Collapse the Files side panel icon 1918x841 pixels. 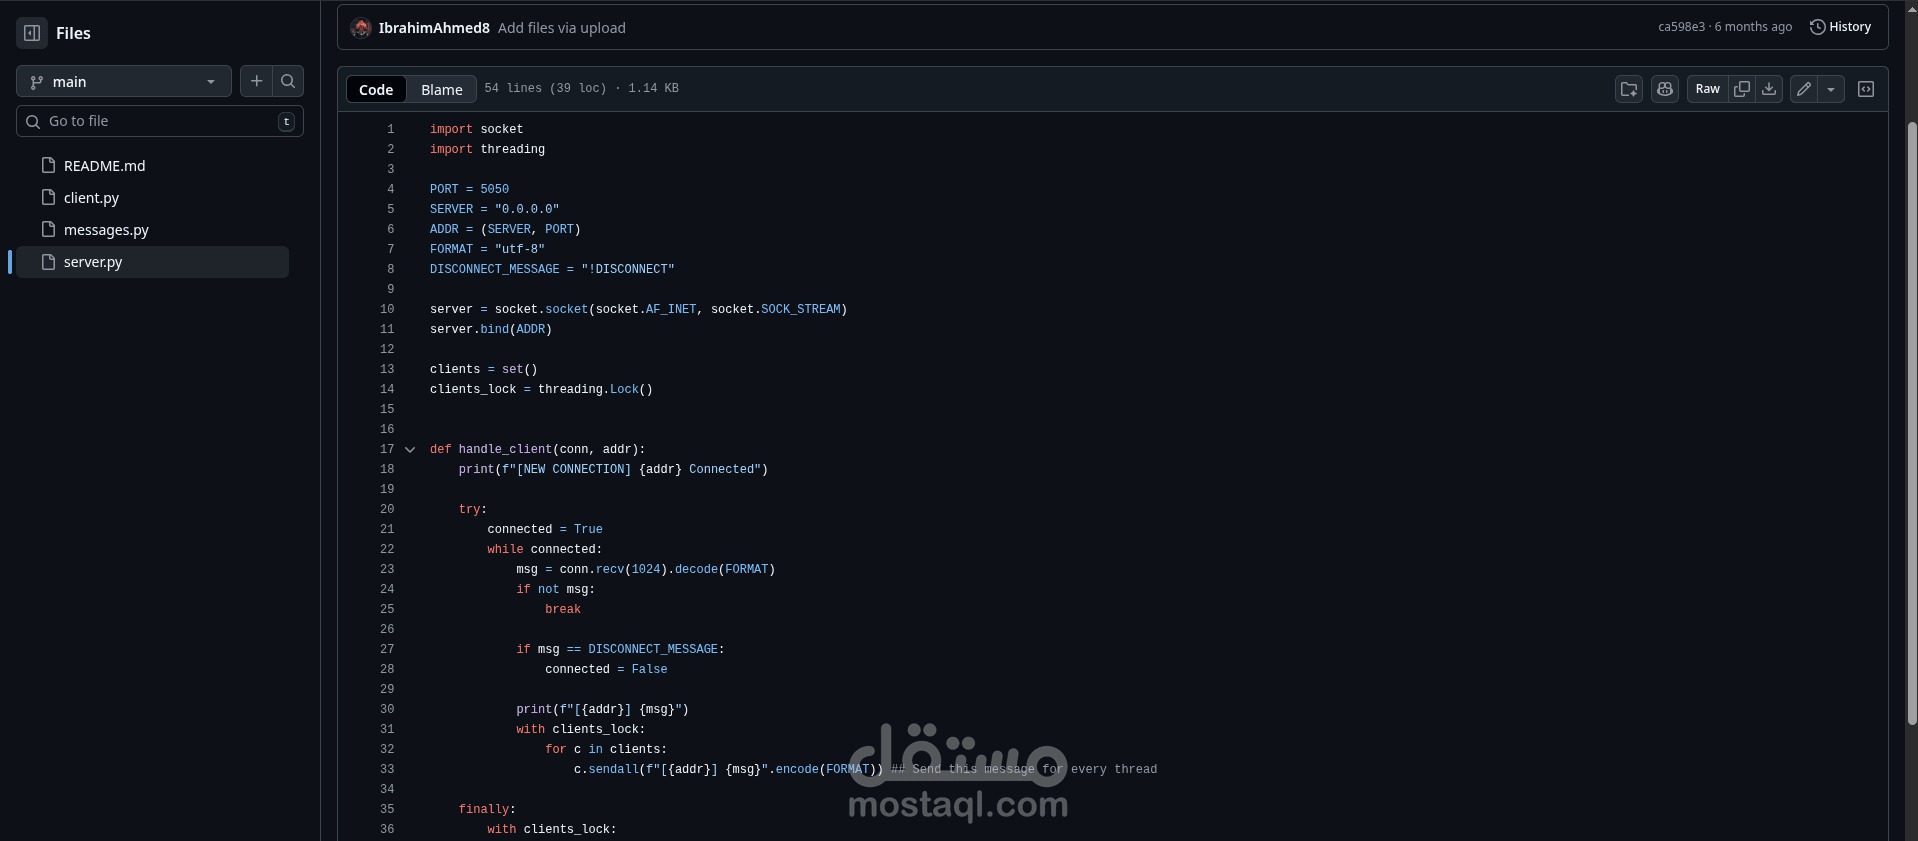(32, 33)
